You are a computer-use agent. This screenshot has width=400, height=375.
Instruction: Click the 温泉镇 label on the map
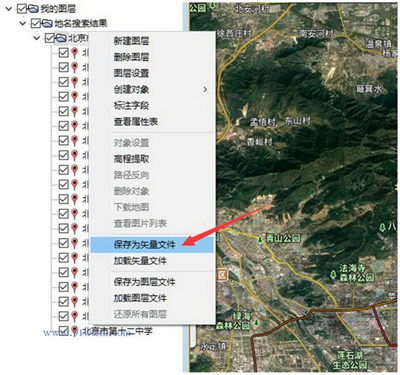coord(379,44)
